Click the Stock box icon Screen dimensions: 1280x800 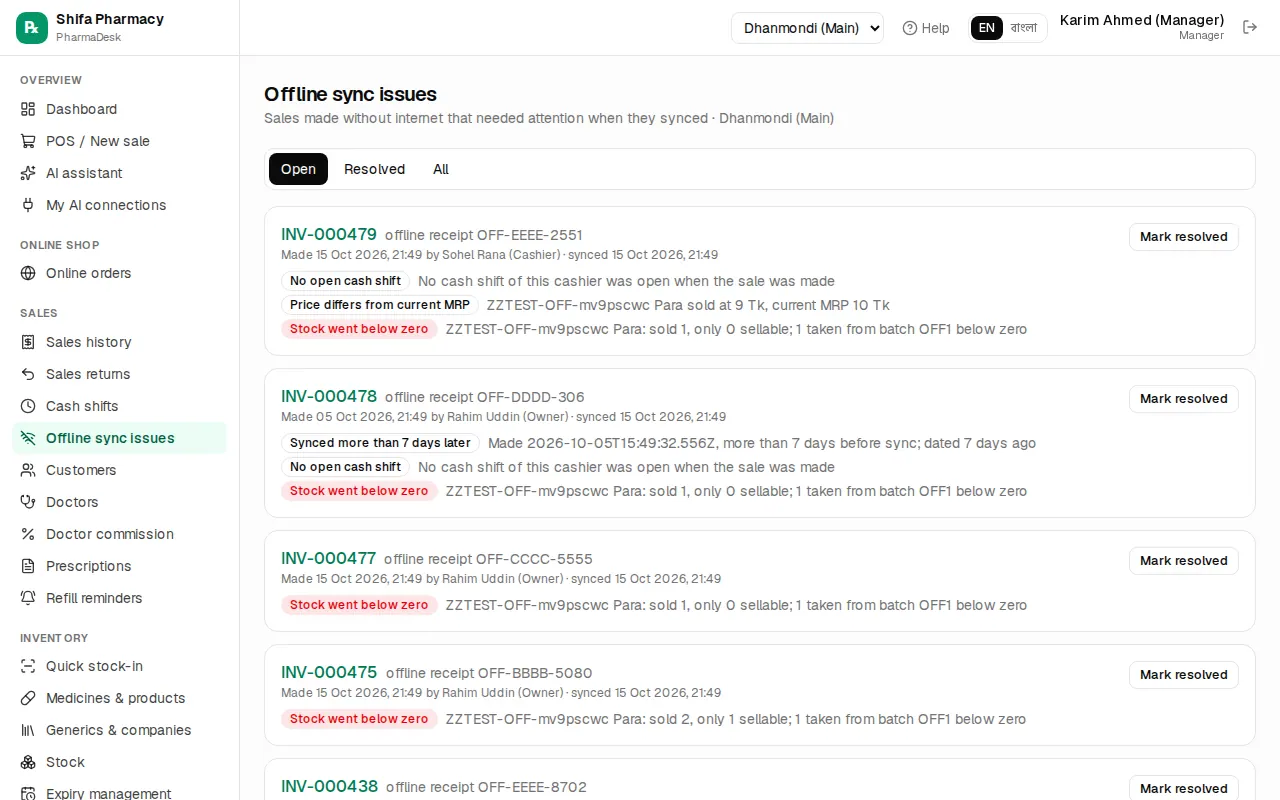coord(28,762)
